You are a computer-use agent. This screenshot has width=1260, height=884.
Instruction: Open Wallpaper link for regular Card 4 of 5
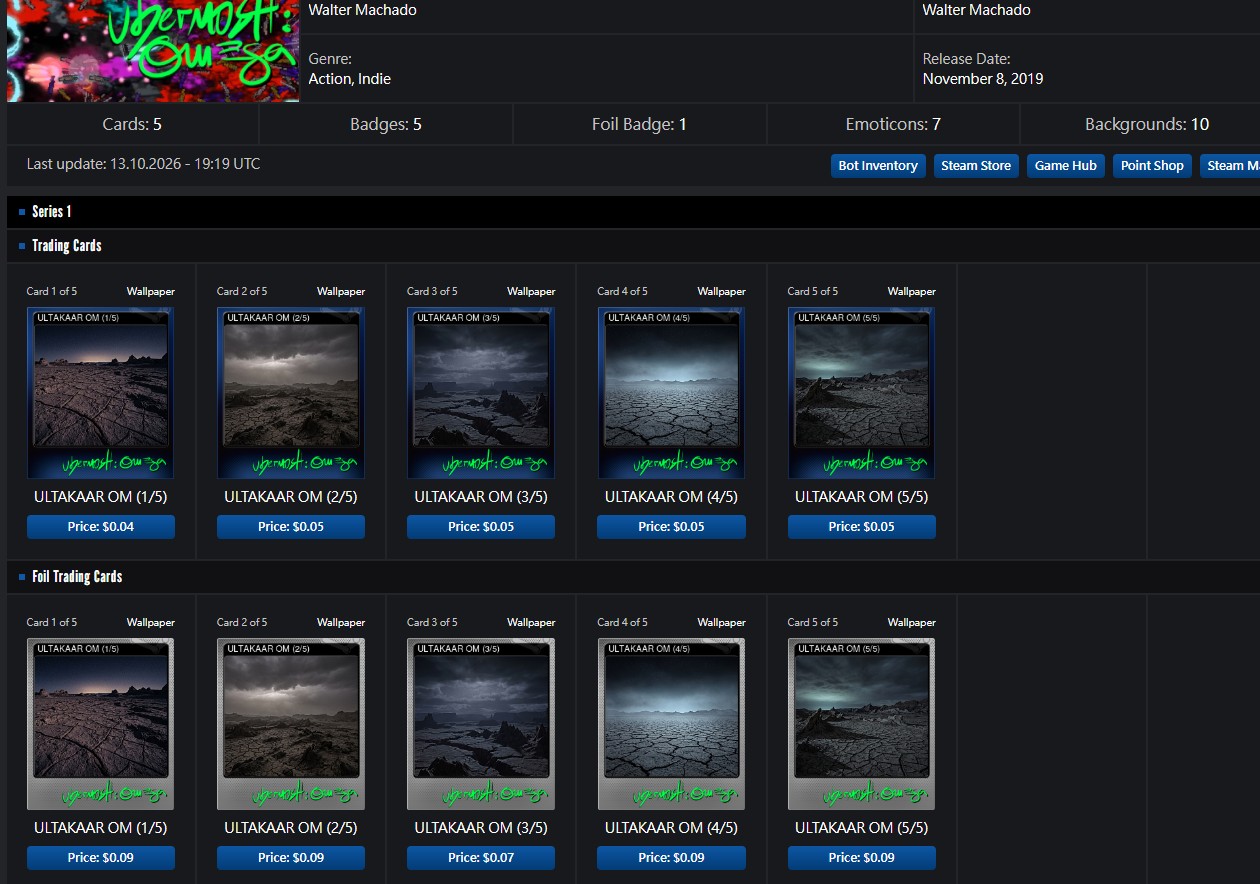722,292
